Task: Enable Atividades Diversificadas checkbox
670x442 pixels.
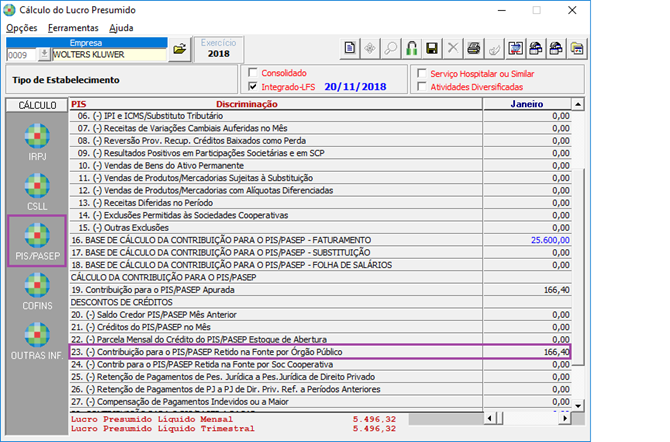Action: [422, 87]
